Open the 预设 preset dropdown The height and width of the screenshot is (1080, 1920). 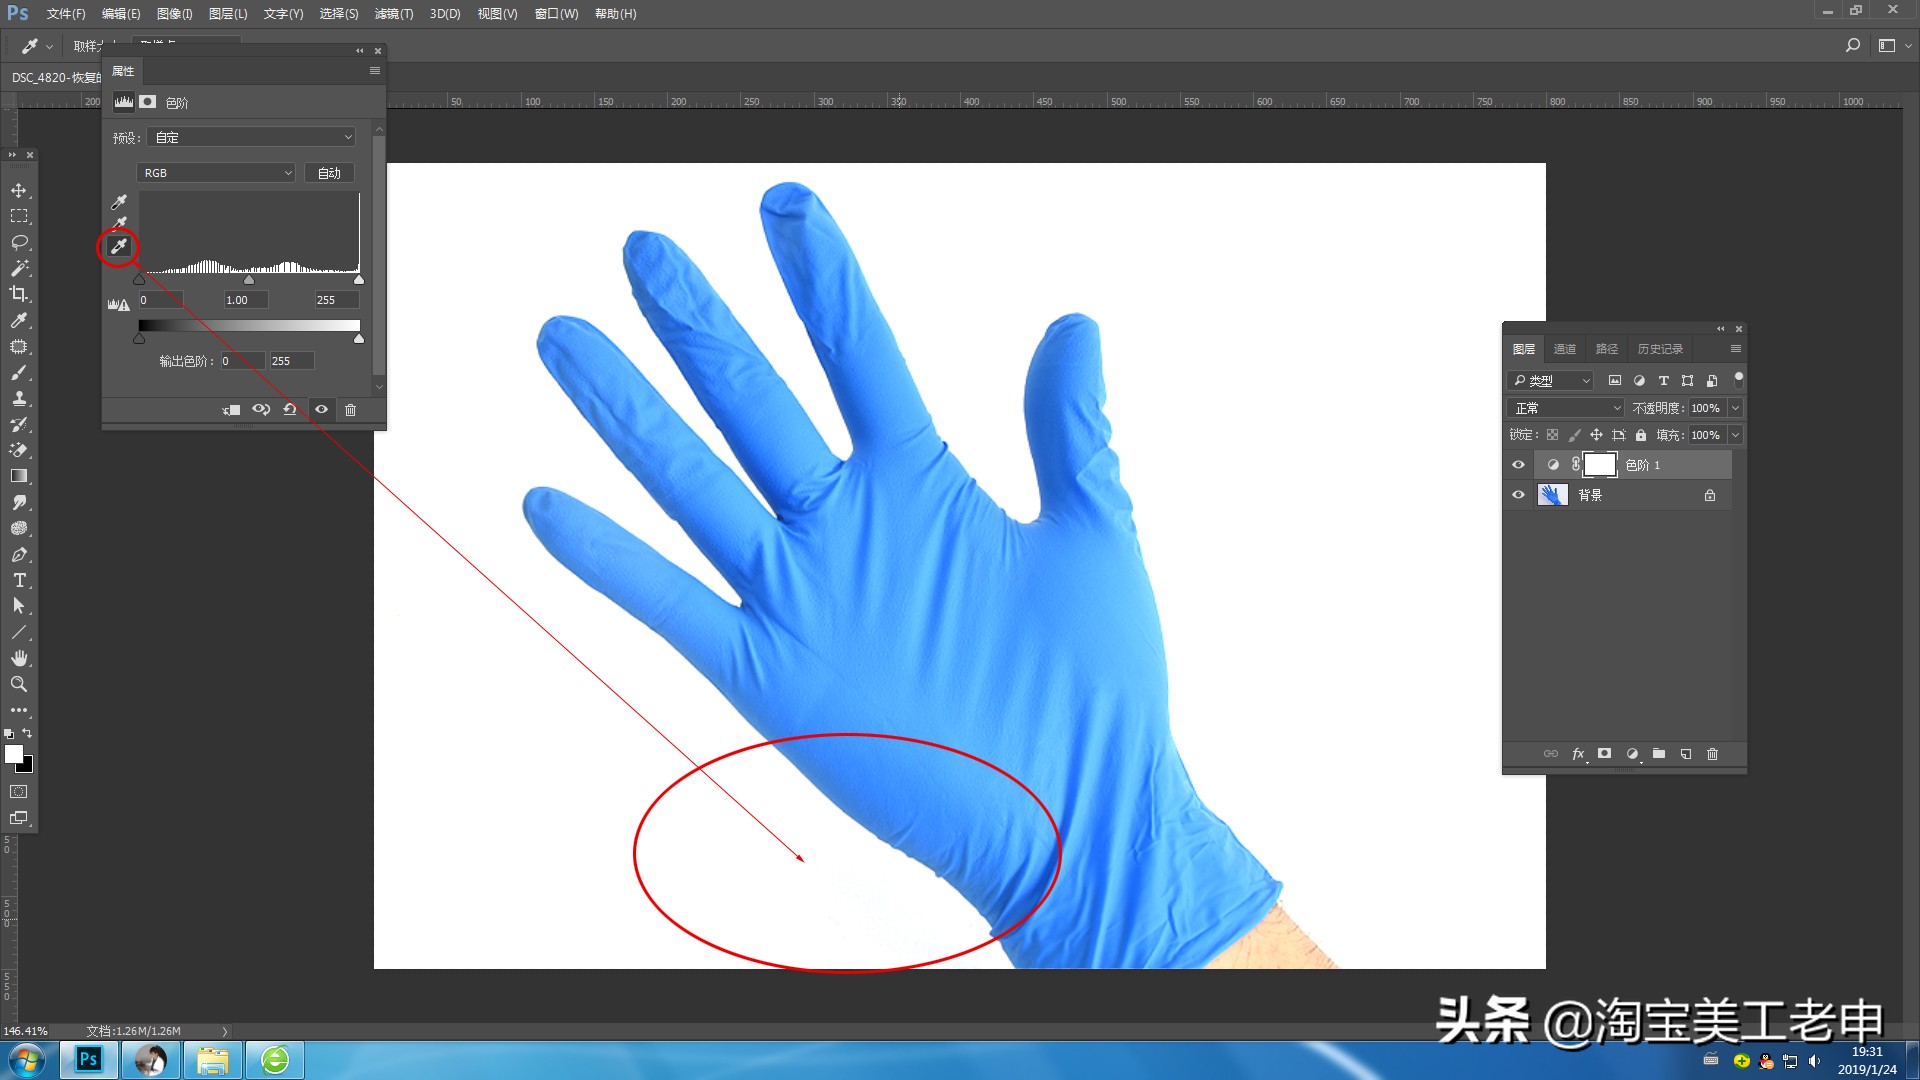click(252, 137)
